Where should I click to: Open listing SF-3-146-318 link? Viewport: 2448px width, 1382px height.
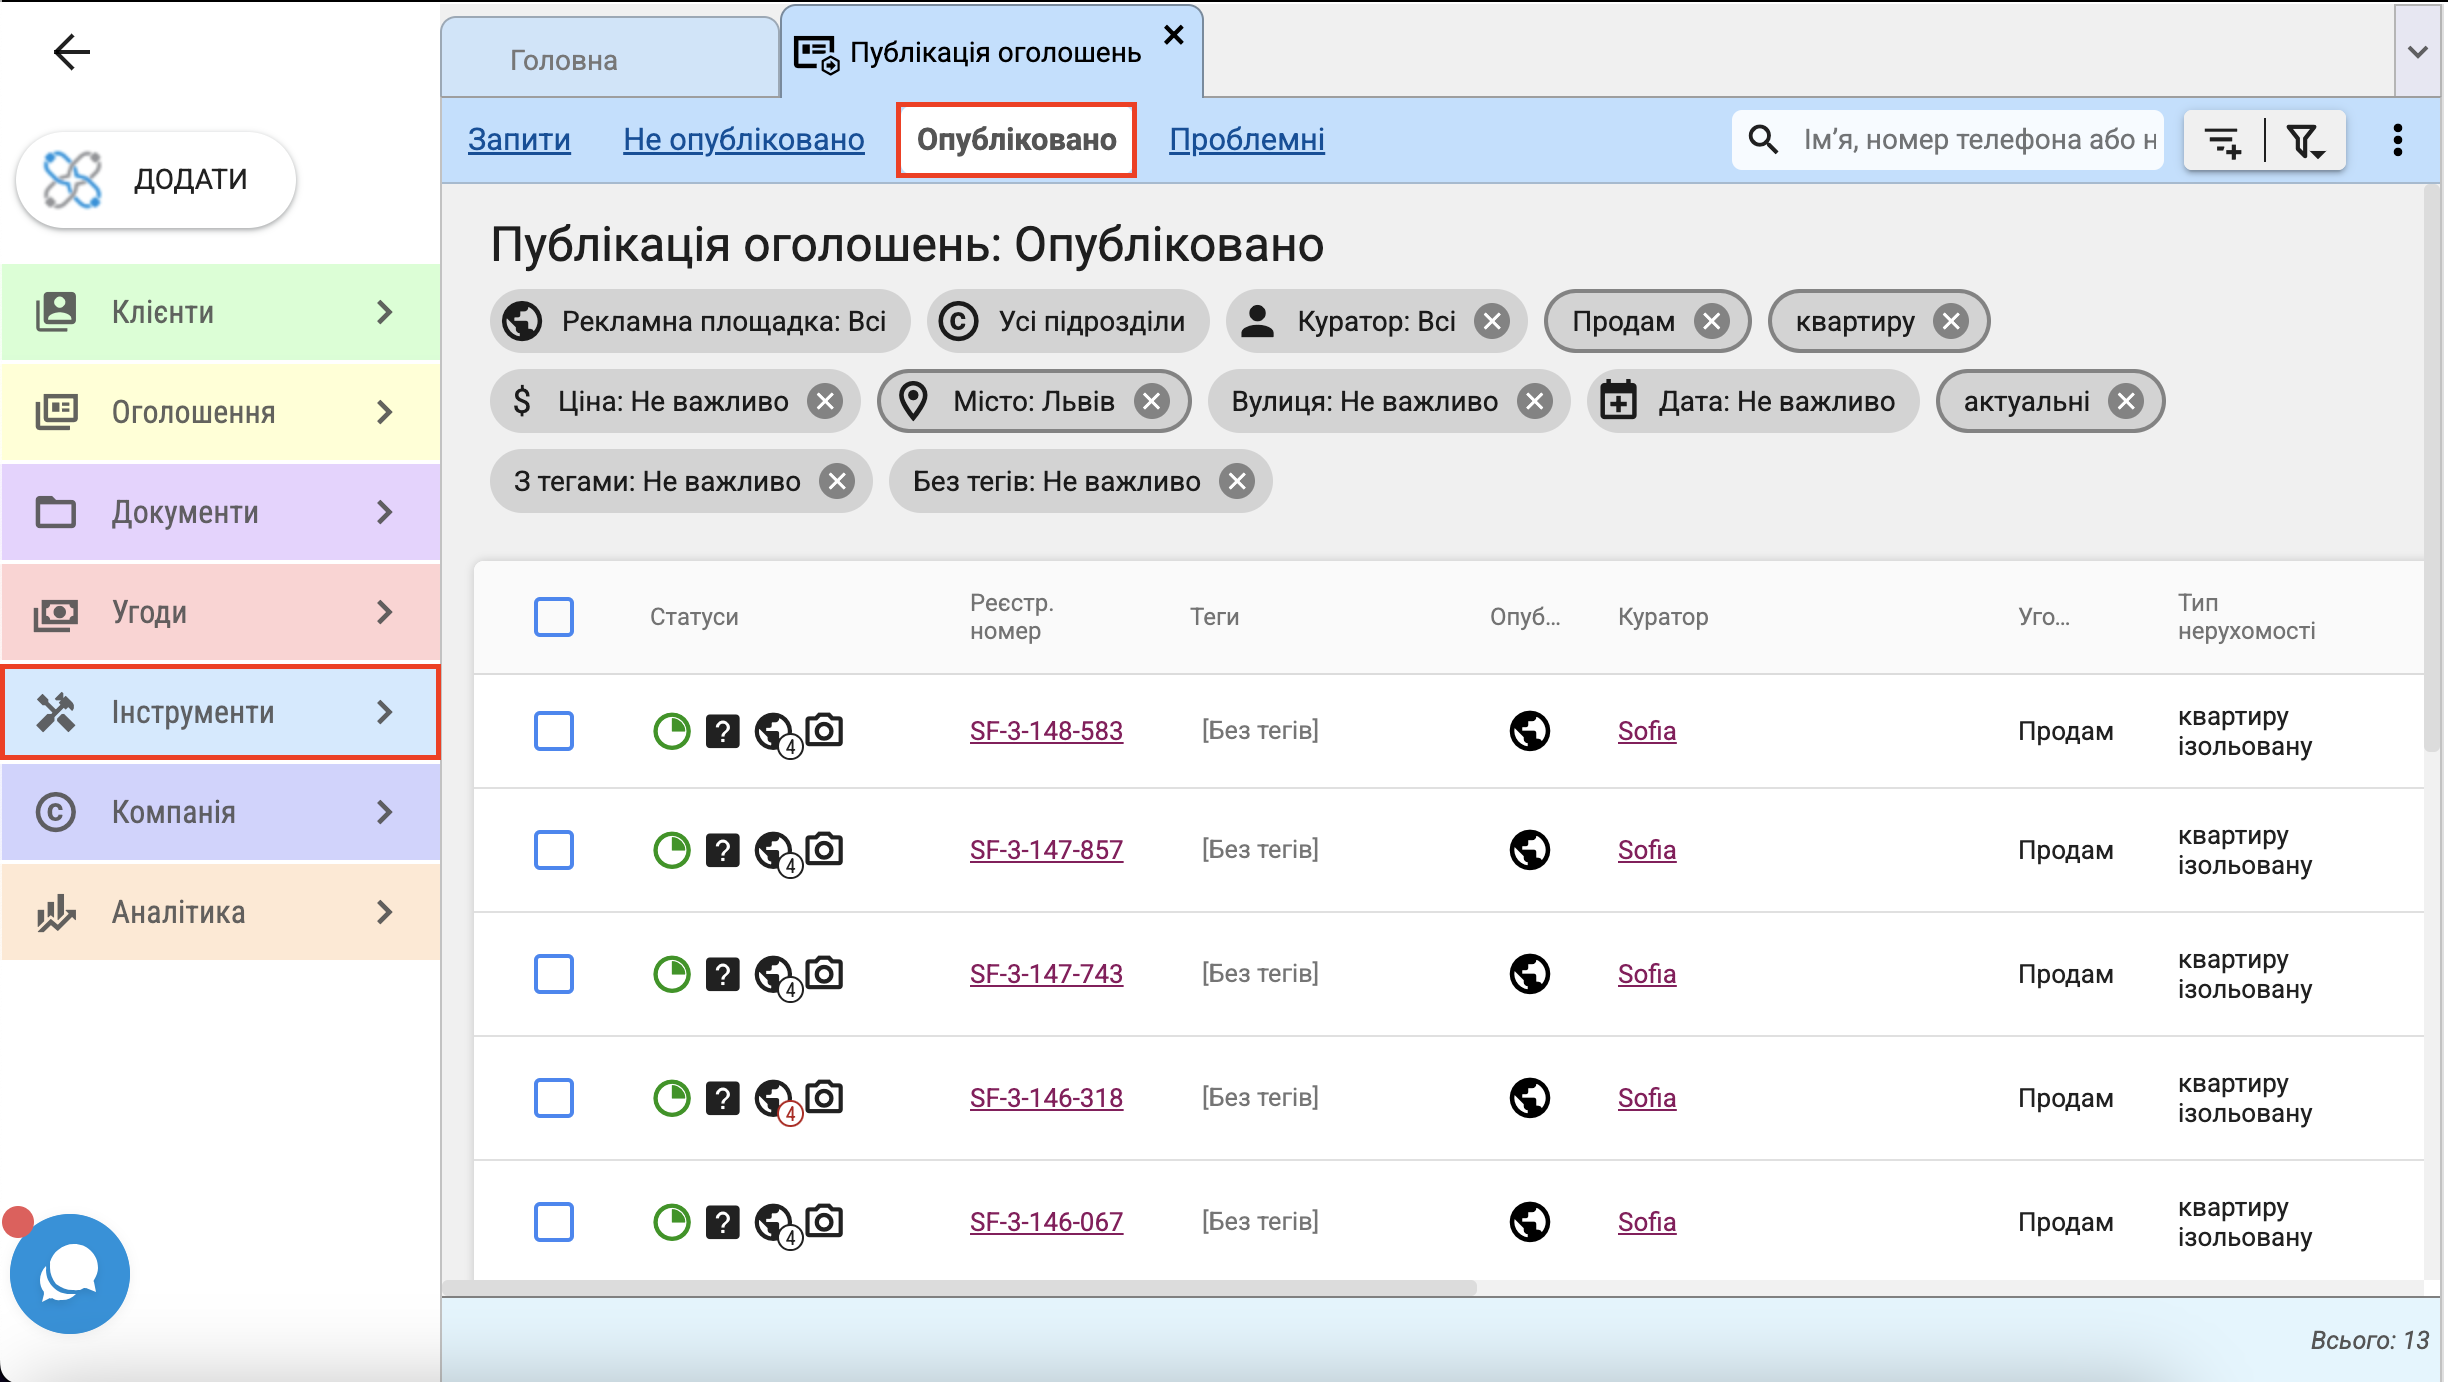[1046, 1098]
